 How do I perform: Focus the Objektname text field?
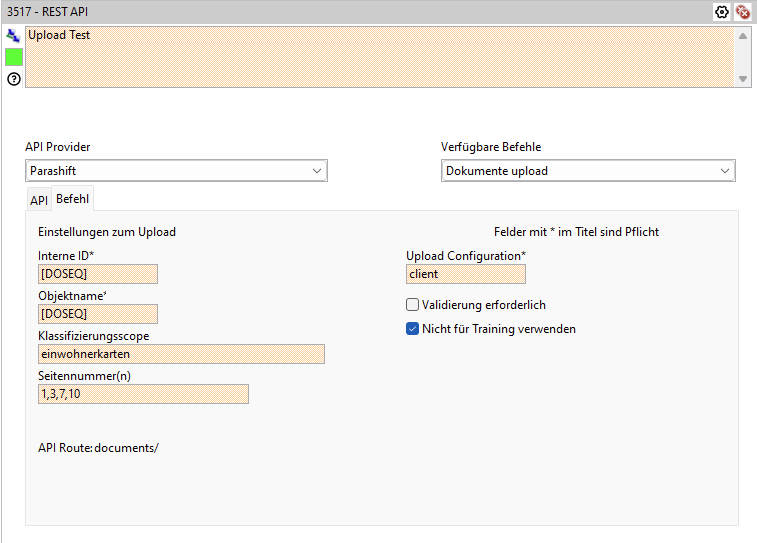point(98,314)
